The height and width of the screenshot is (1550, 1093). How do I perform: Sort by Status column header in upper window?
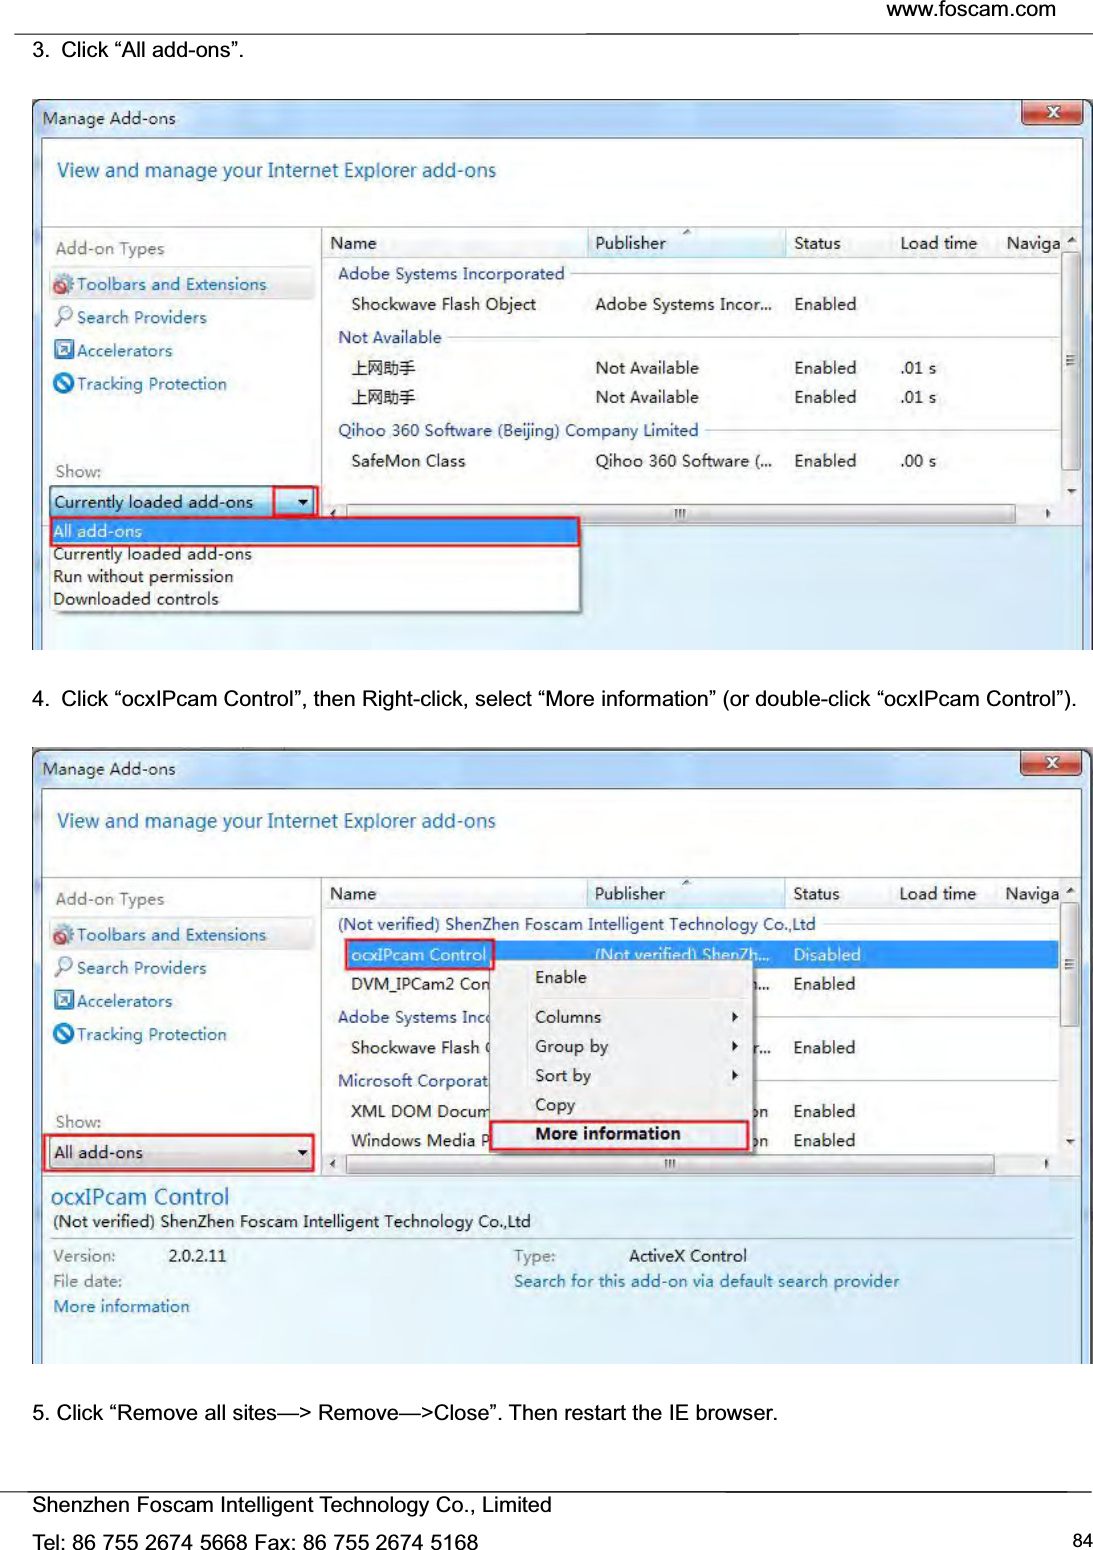839,243
